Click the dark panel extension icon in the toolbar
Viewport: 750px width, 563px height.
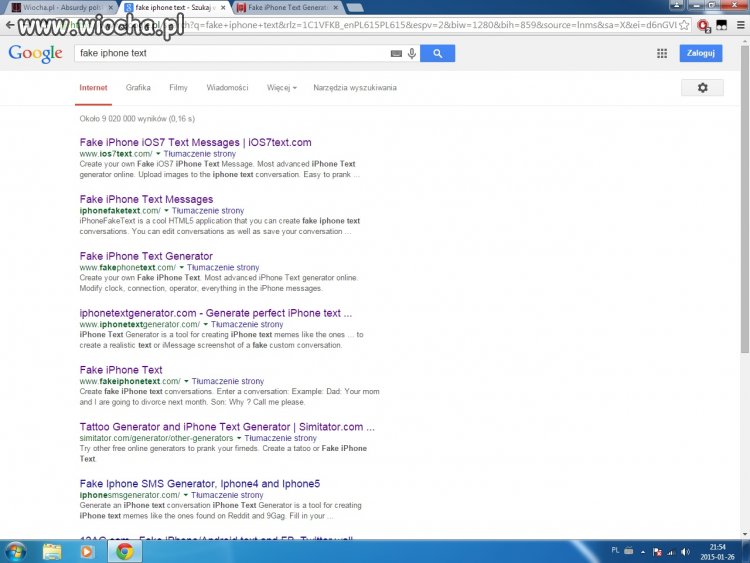[721, 25]
